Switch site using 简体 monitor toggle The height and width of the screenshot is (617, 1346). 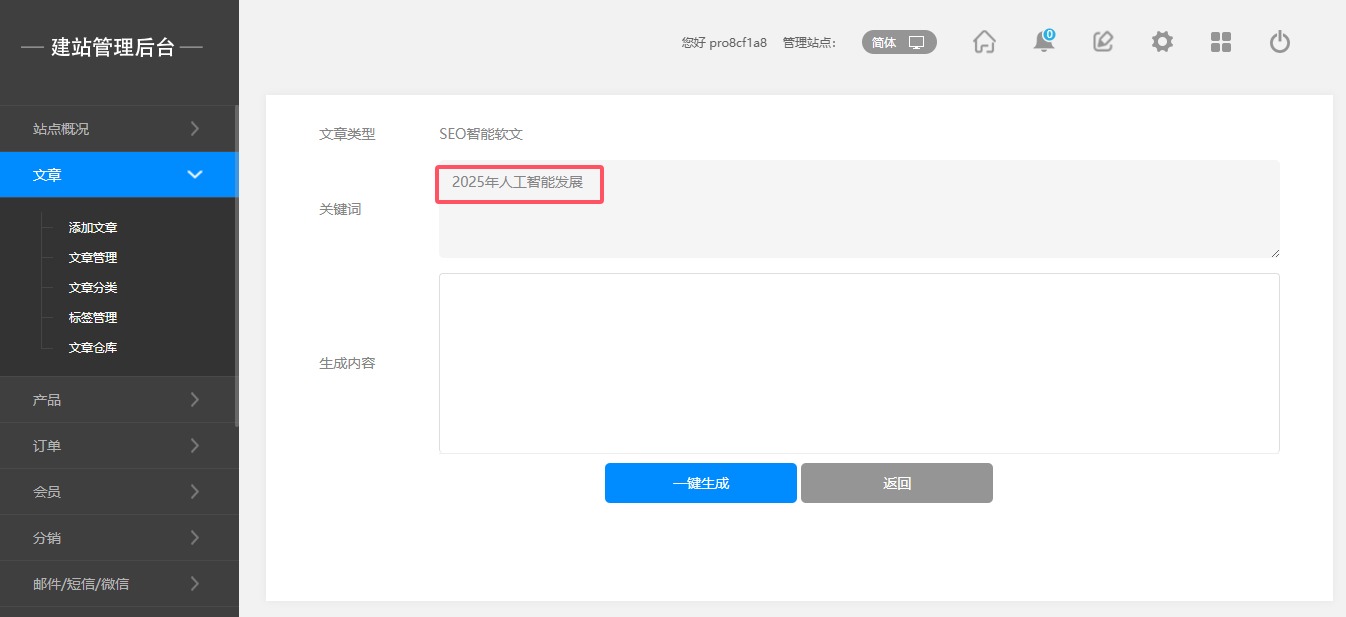[899, 42]
